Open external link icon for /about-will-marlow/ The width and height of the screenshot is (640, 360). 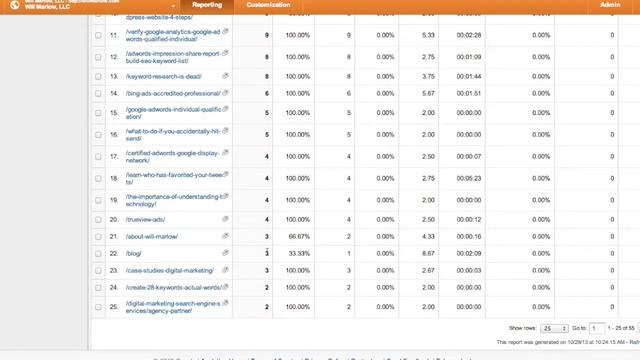pyautogui.click(x=225, y=236)
